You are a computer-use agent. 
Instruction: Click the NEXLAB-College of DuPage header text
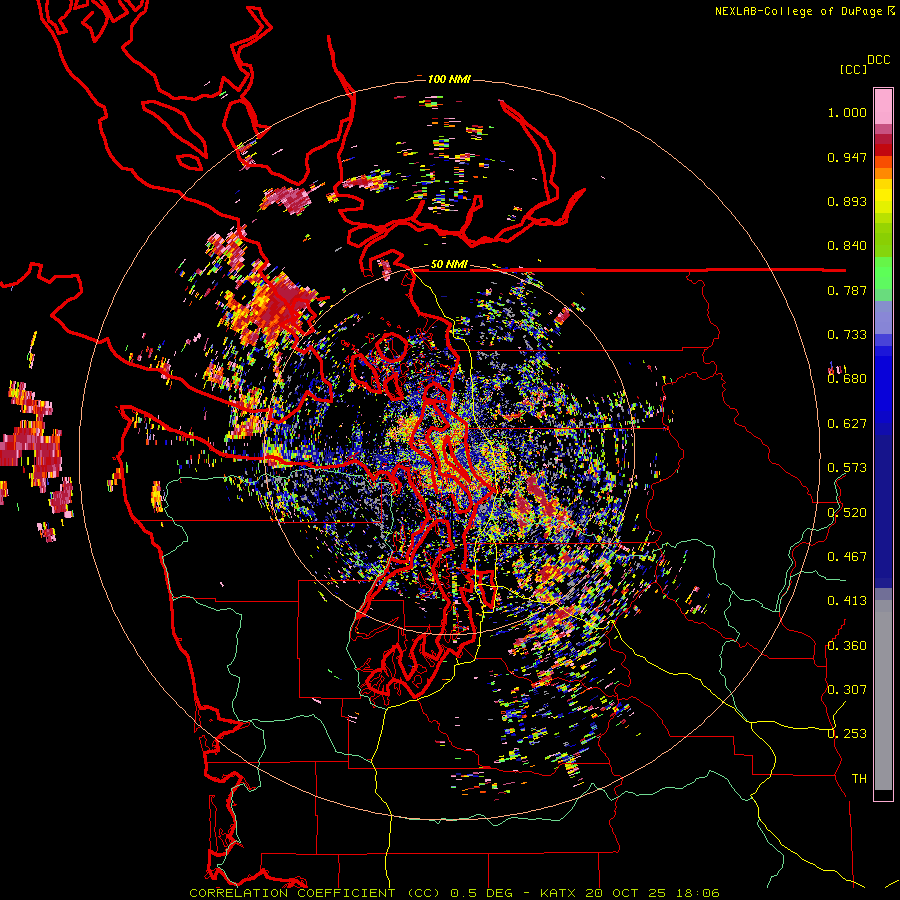[799, 11]
